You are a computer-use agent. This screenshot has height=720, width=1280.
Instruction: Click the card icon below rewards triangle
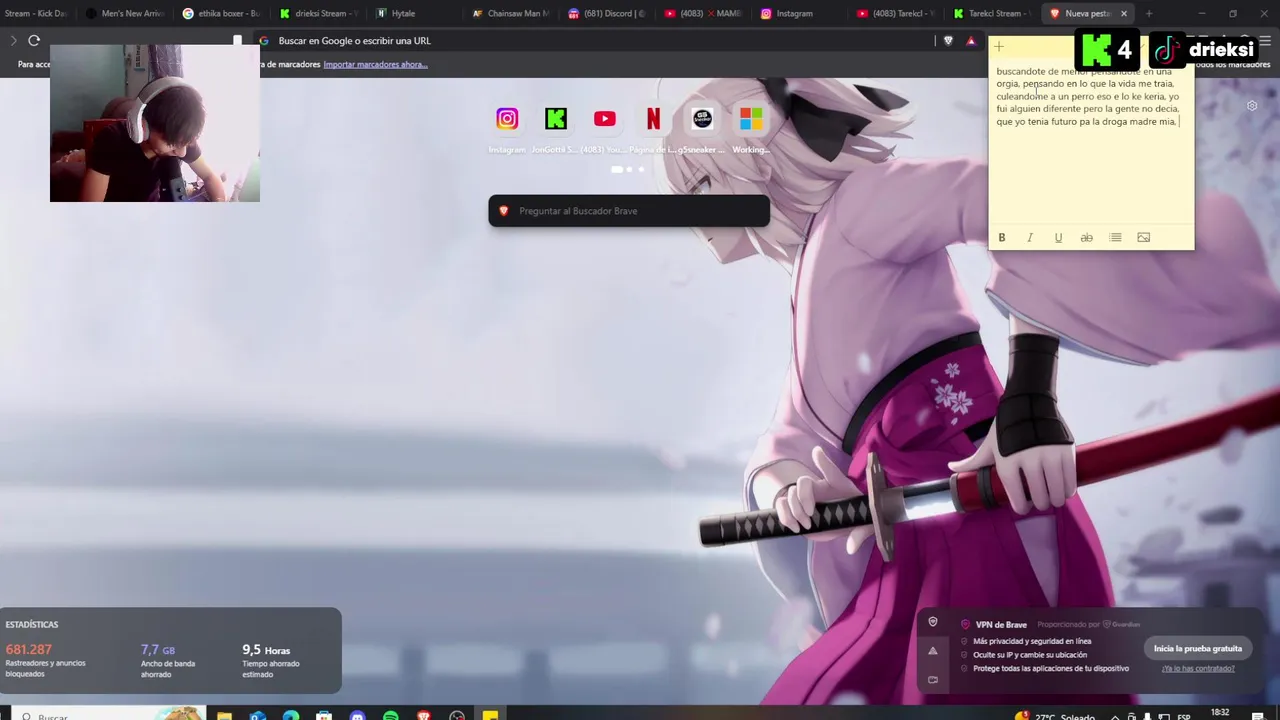point(933,680)
